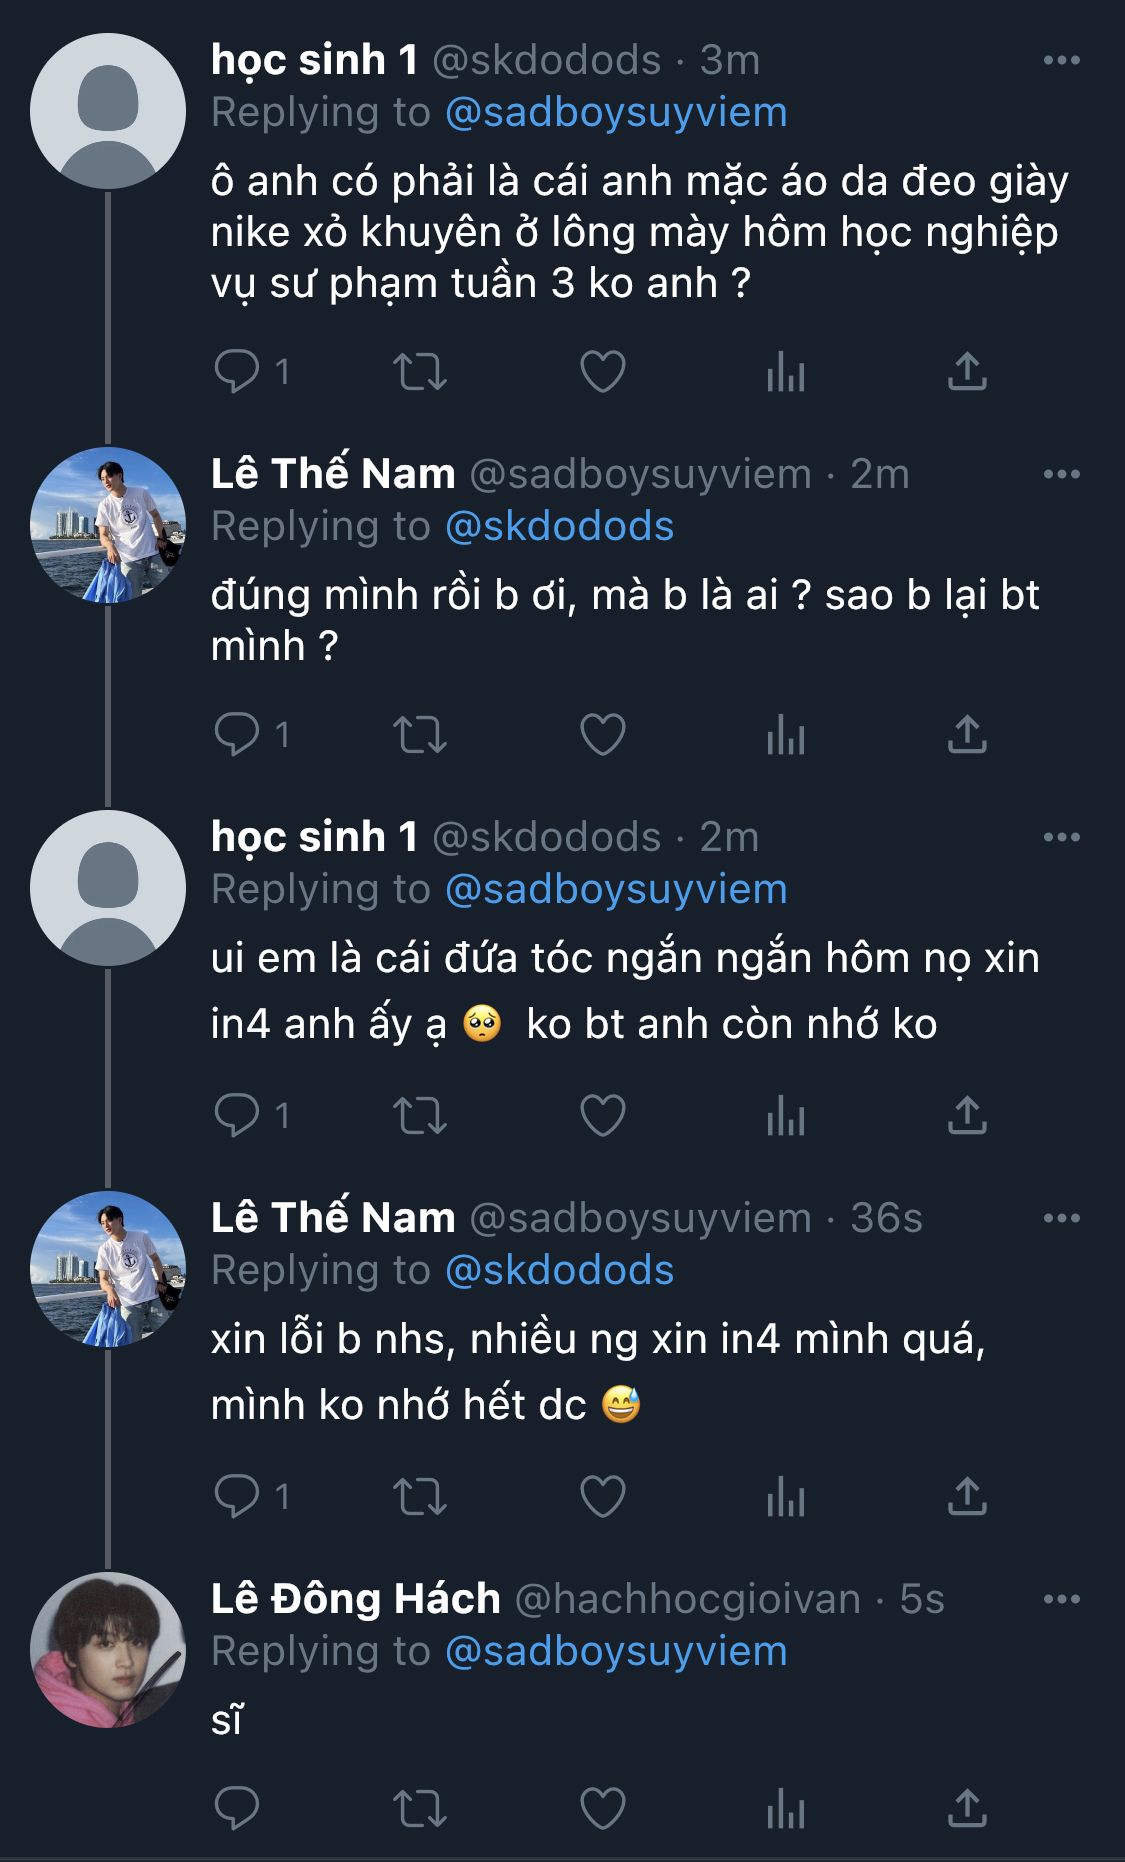Screen dimensions: 1125x1862
Task: View analytics for the 'sĩ' reply
Action: 786,1809
